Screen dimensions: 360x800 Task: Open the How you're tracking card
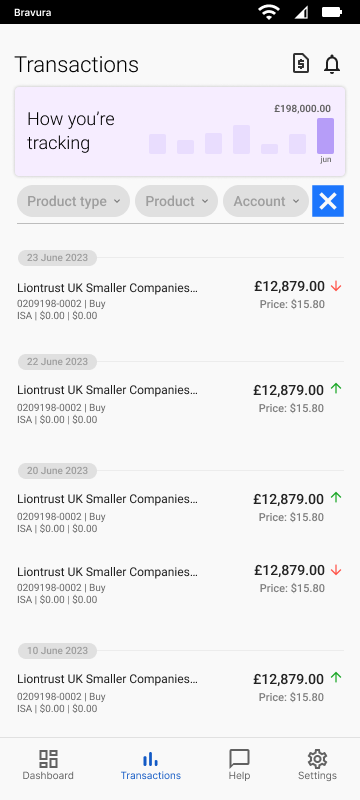(x=180, y=132)
